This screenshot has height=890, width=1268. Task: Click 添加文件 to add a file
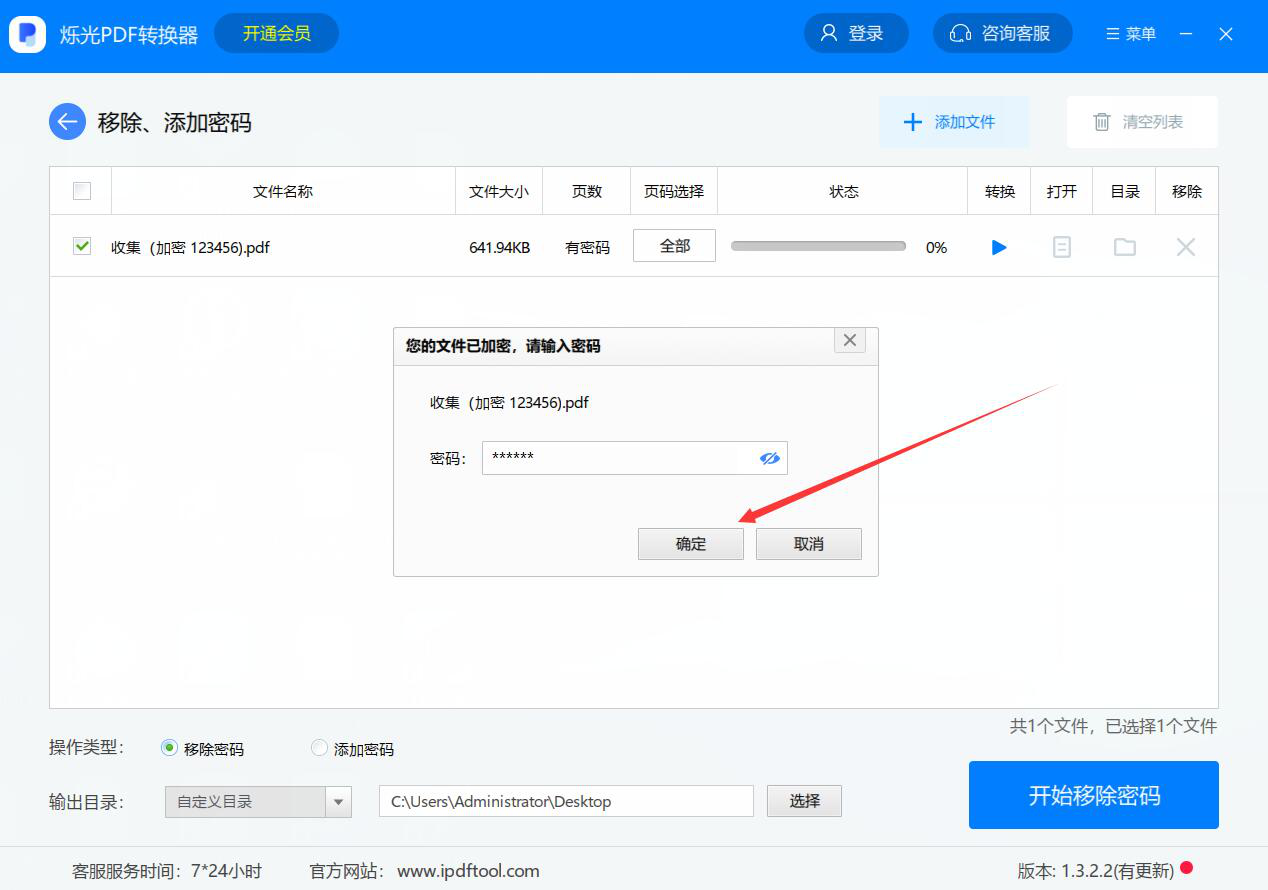(954, 122)
